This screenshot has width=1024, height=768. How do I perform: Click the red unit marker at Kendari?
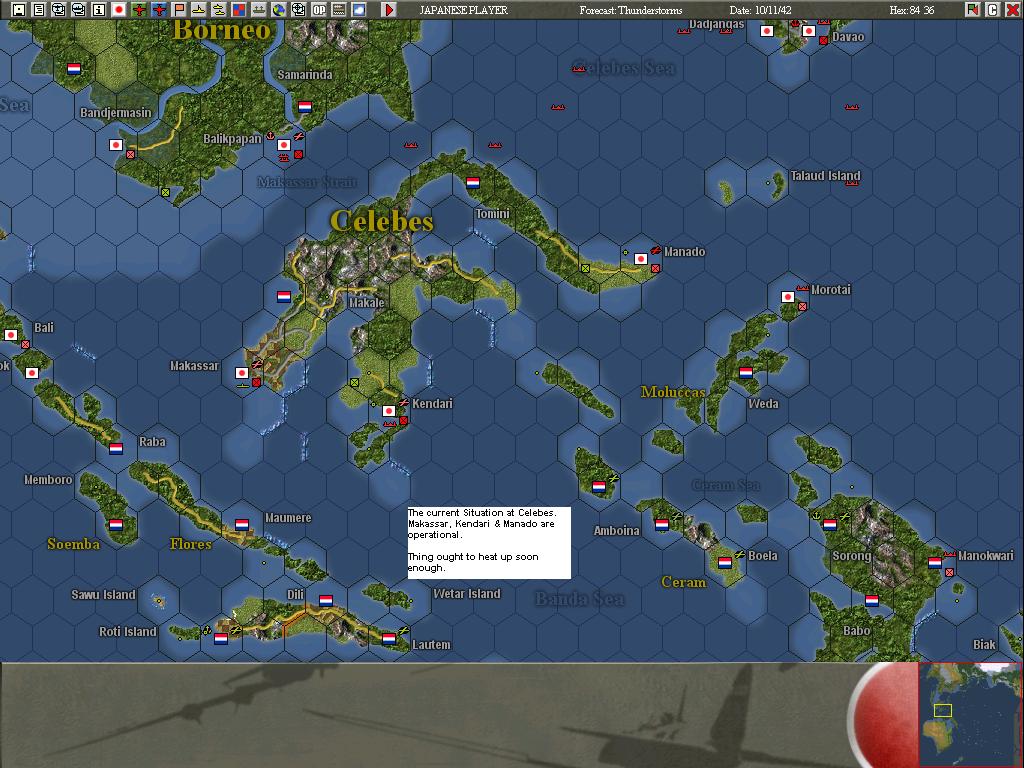pyautogui.click(x=403, y=420)
